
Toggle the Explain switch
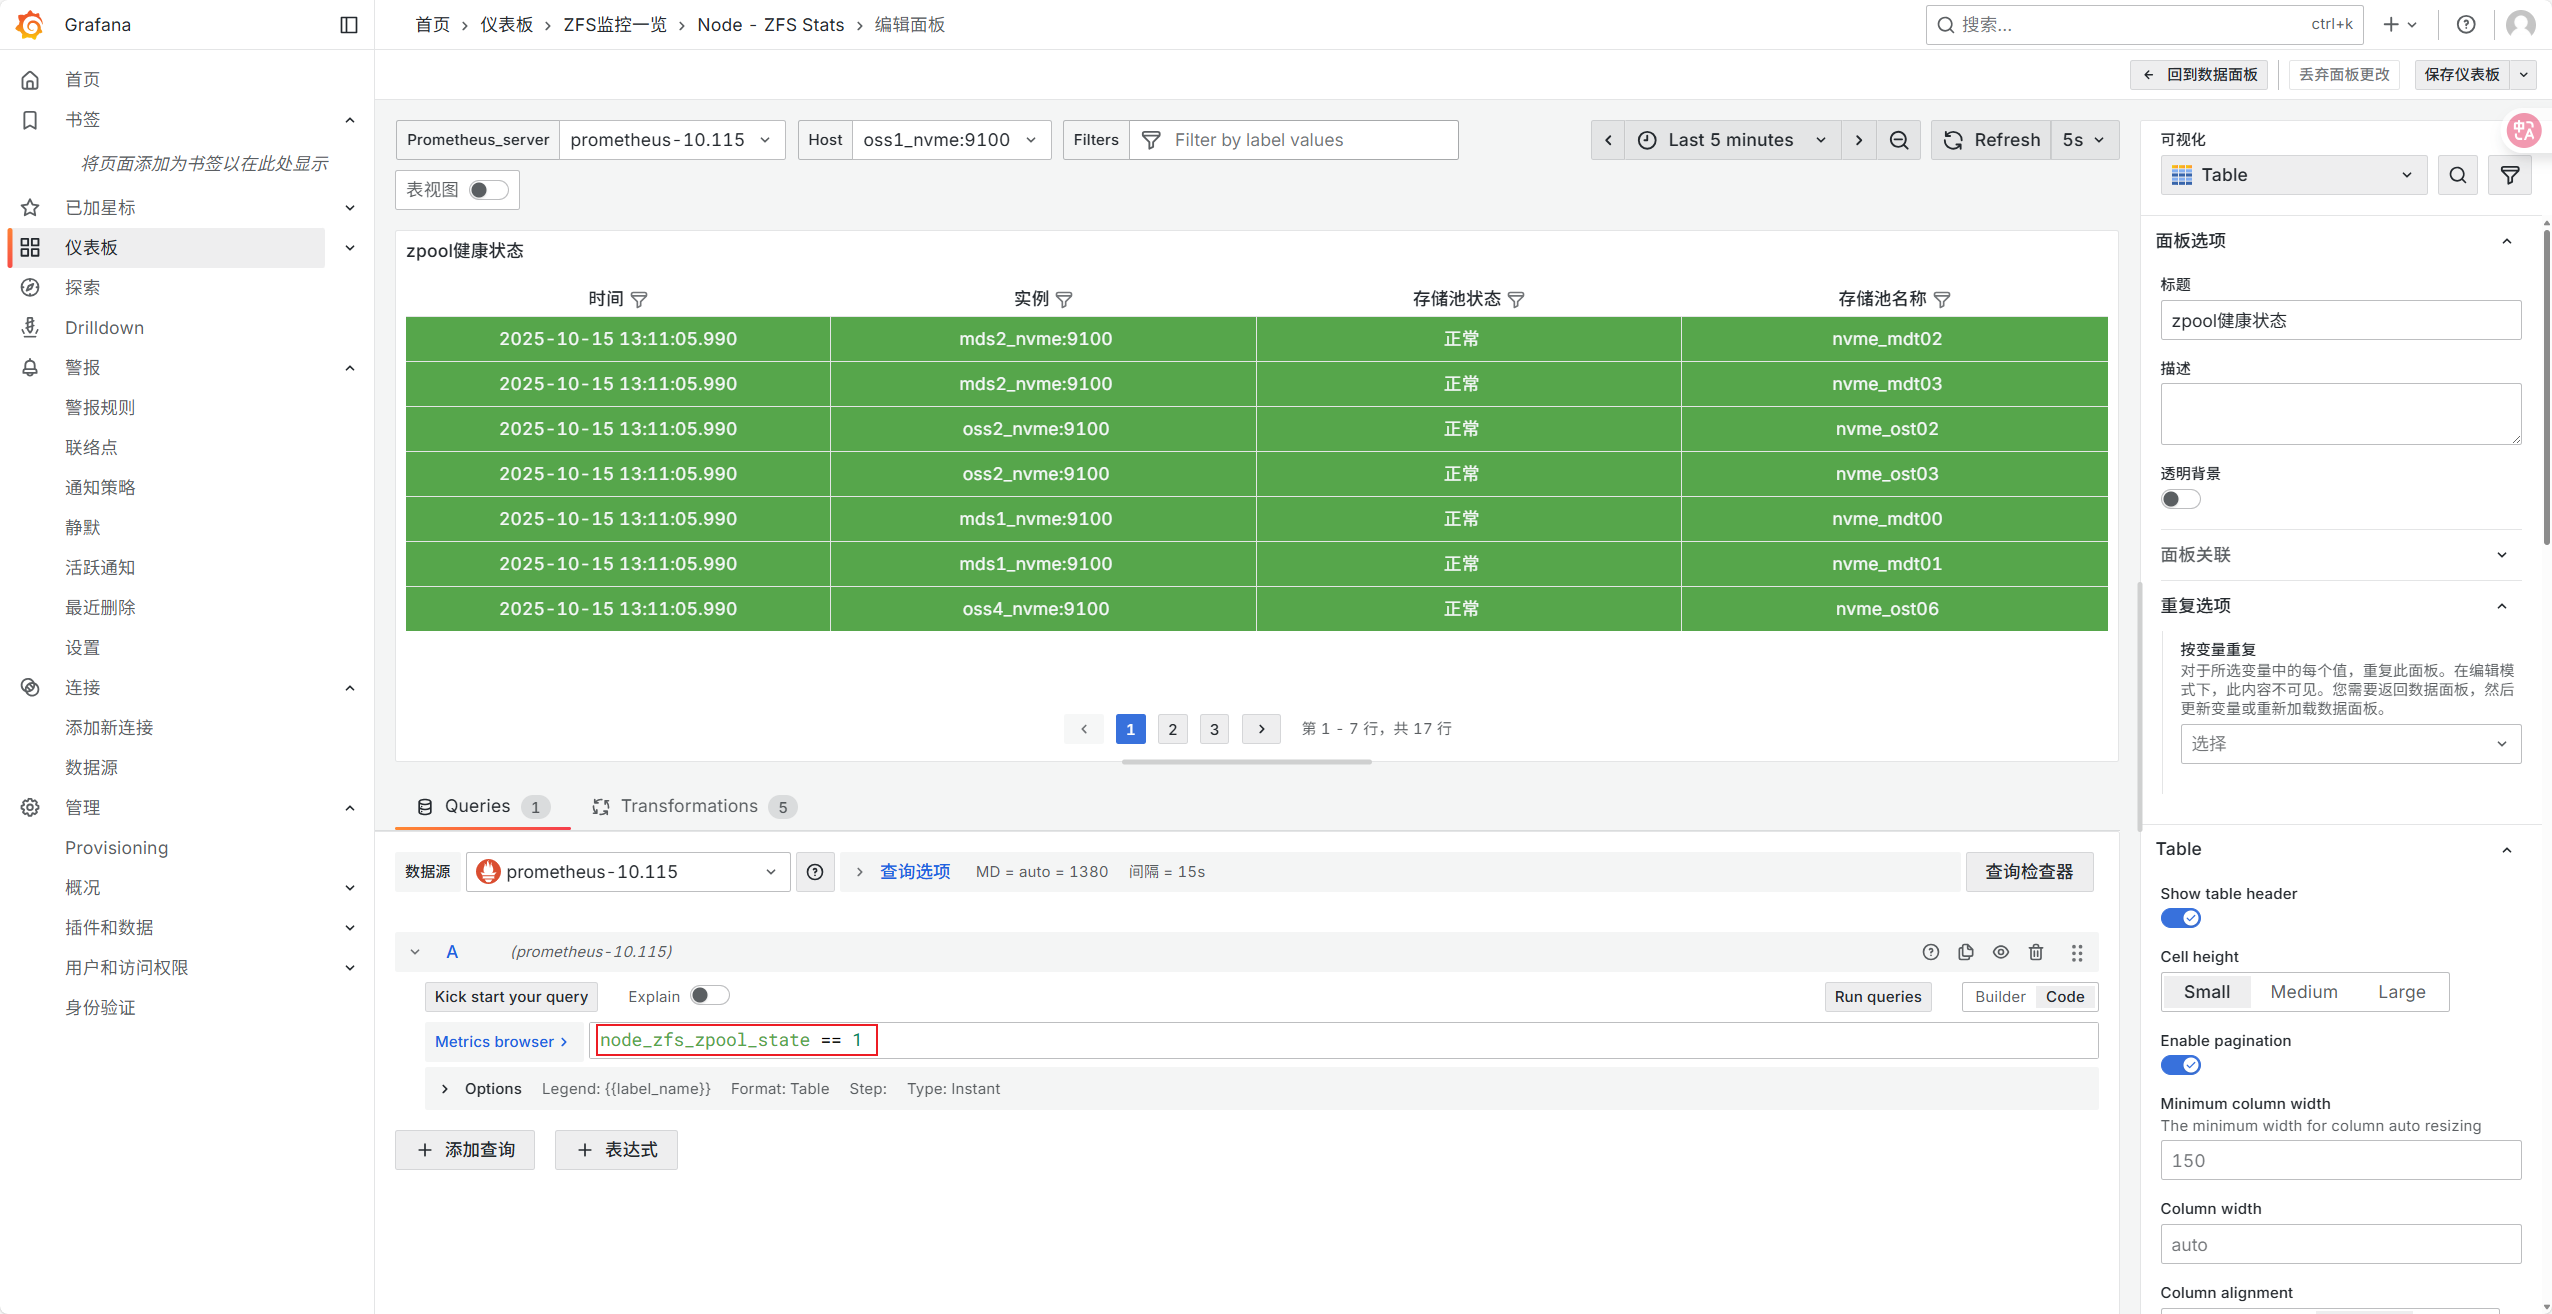709,996
